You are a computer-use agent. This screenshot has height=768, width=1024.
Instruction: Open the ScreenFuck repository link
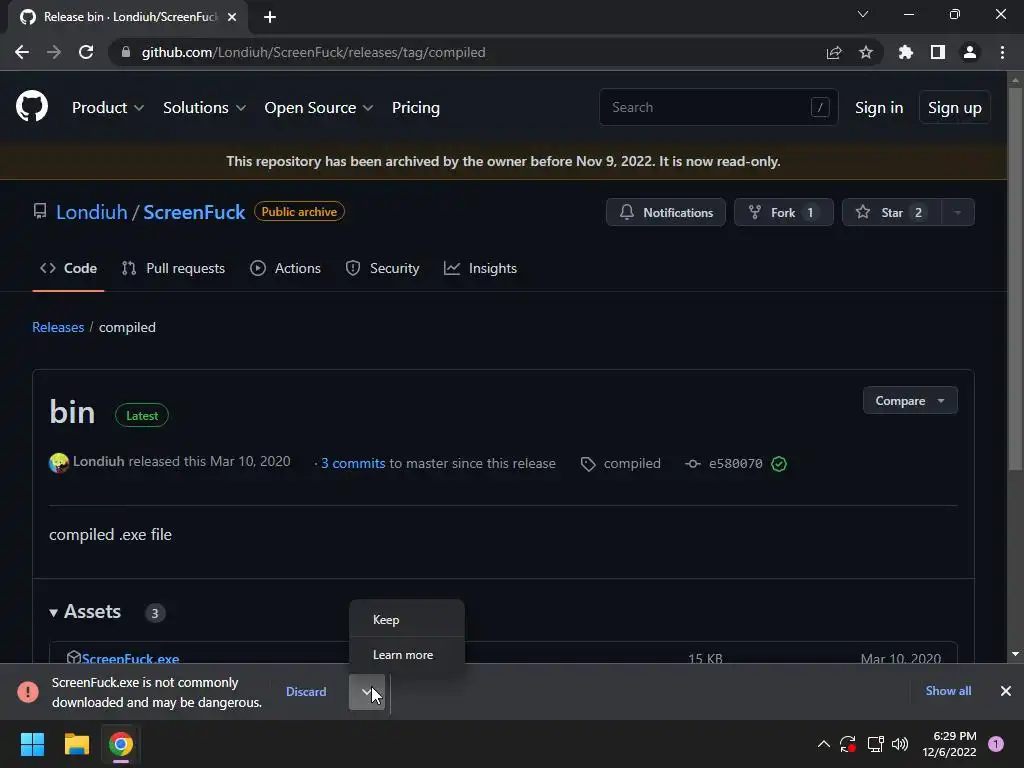[194, 212]
